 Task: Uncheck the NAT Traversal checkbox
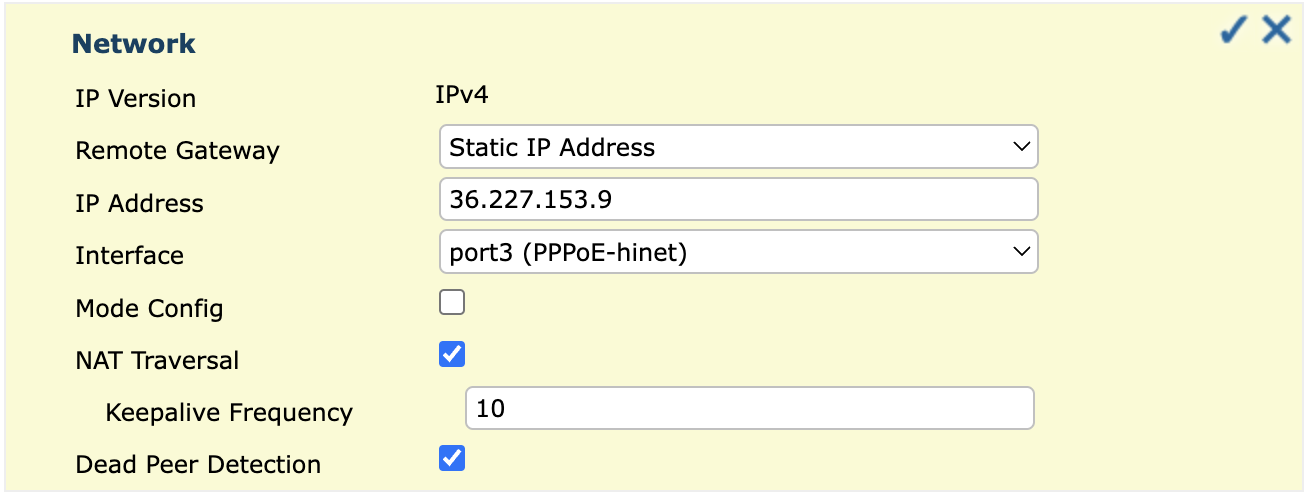[452, 354]
